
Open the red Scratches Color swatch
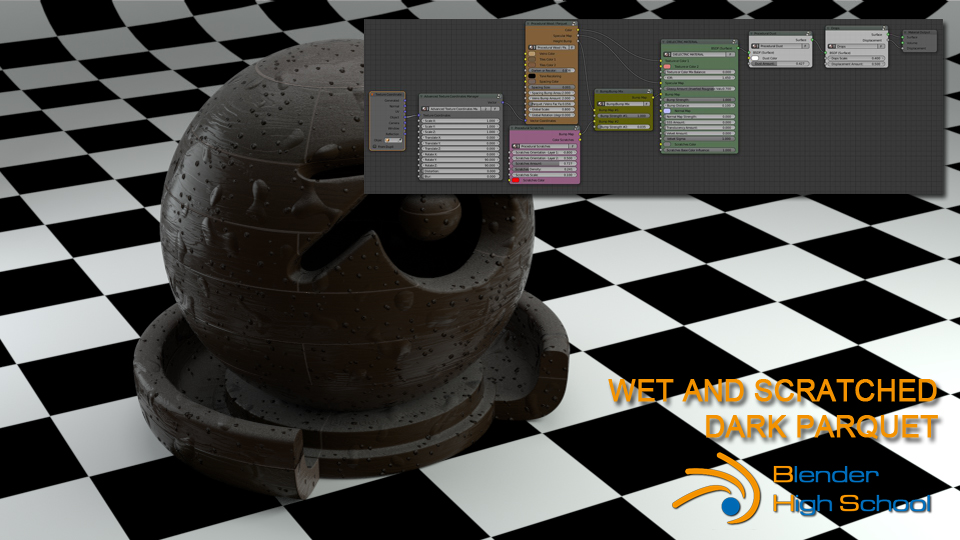pyautogui.click(x=516, y=180)
